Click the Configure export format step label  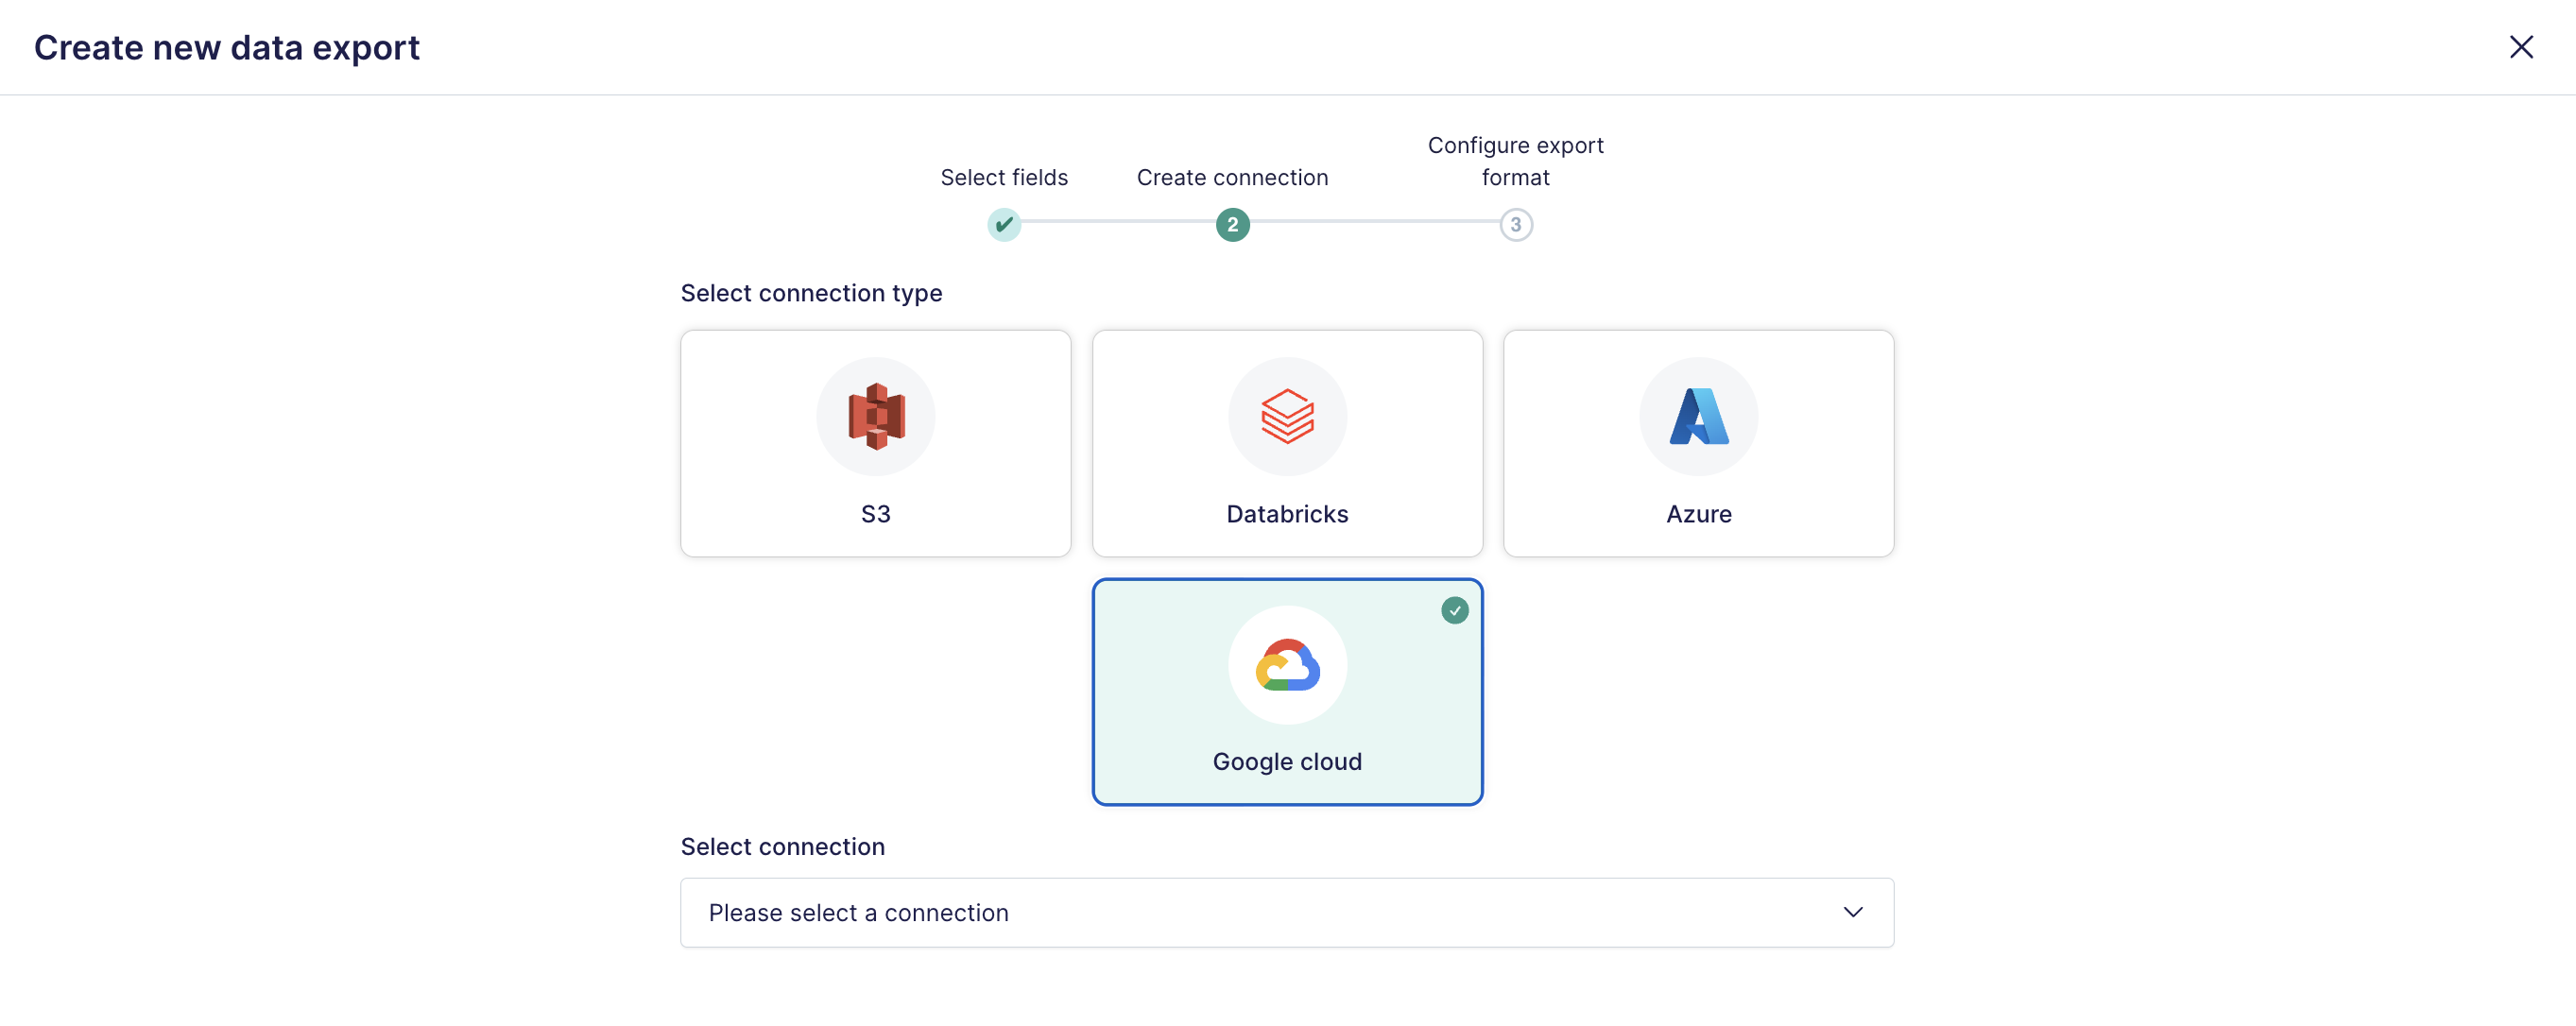click(x=1515, y=161)
